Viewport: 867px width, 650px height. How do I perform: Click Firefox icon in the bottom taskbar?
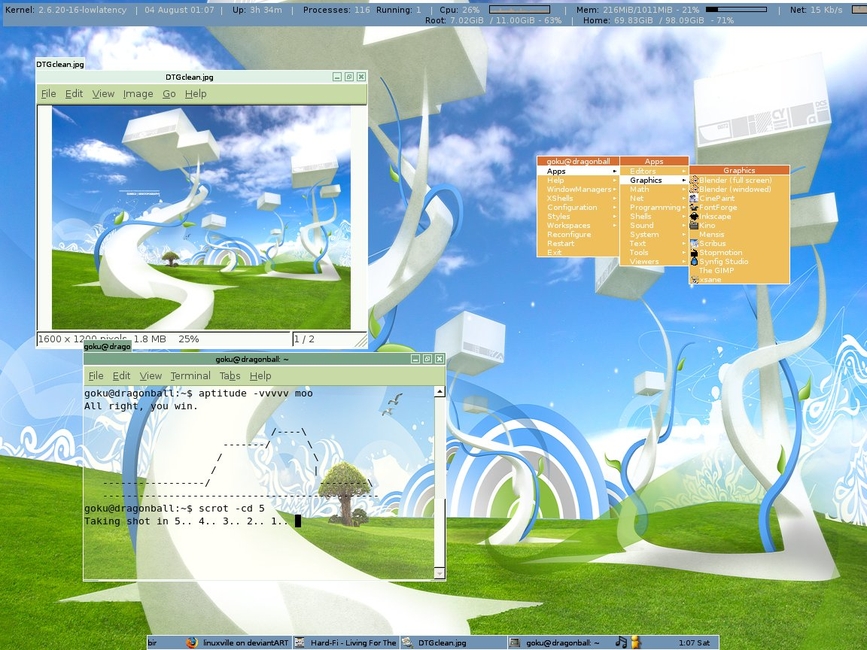[x=192, y=642]
